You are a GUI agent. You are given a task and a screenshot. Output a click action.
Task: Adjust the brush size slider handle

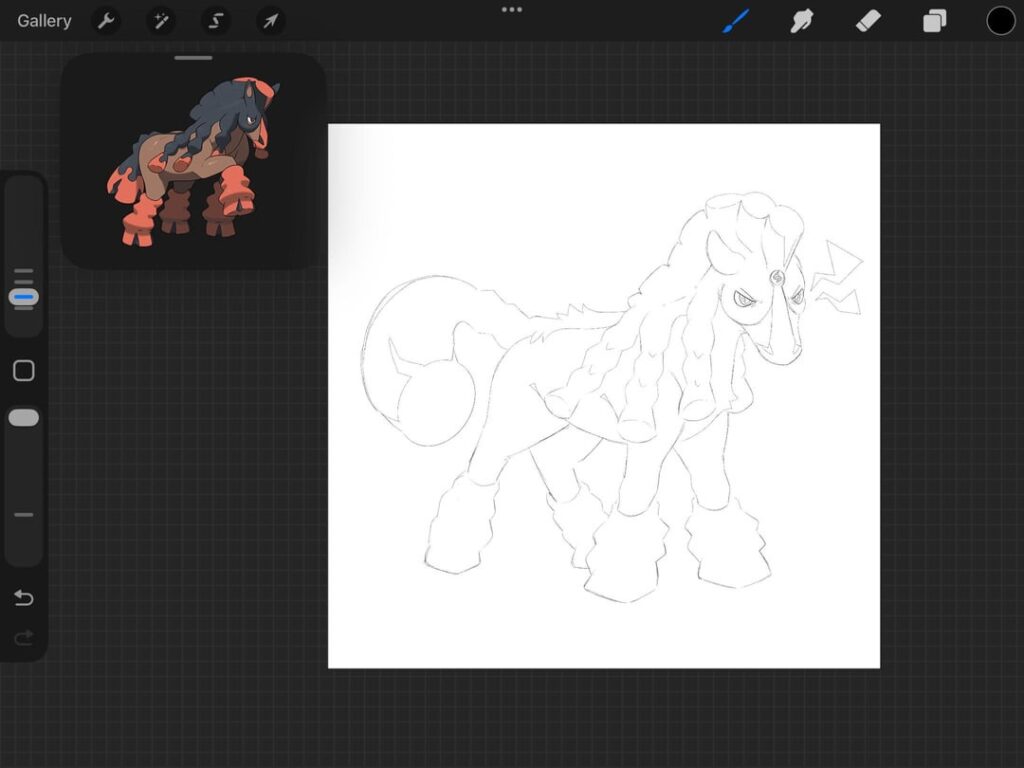coord(24,297)
